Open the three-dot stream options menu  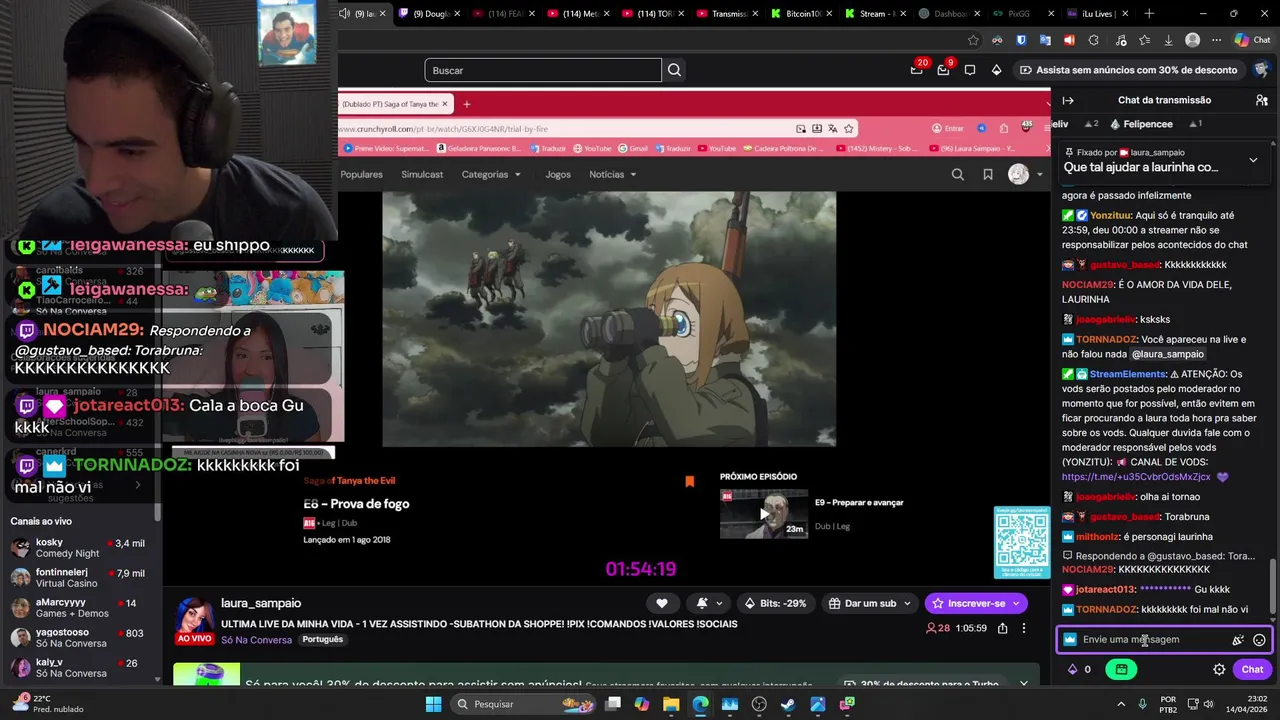[x=1023, y=628]
